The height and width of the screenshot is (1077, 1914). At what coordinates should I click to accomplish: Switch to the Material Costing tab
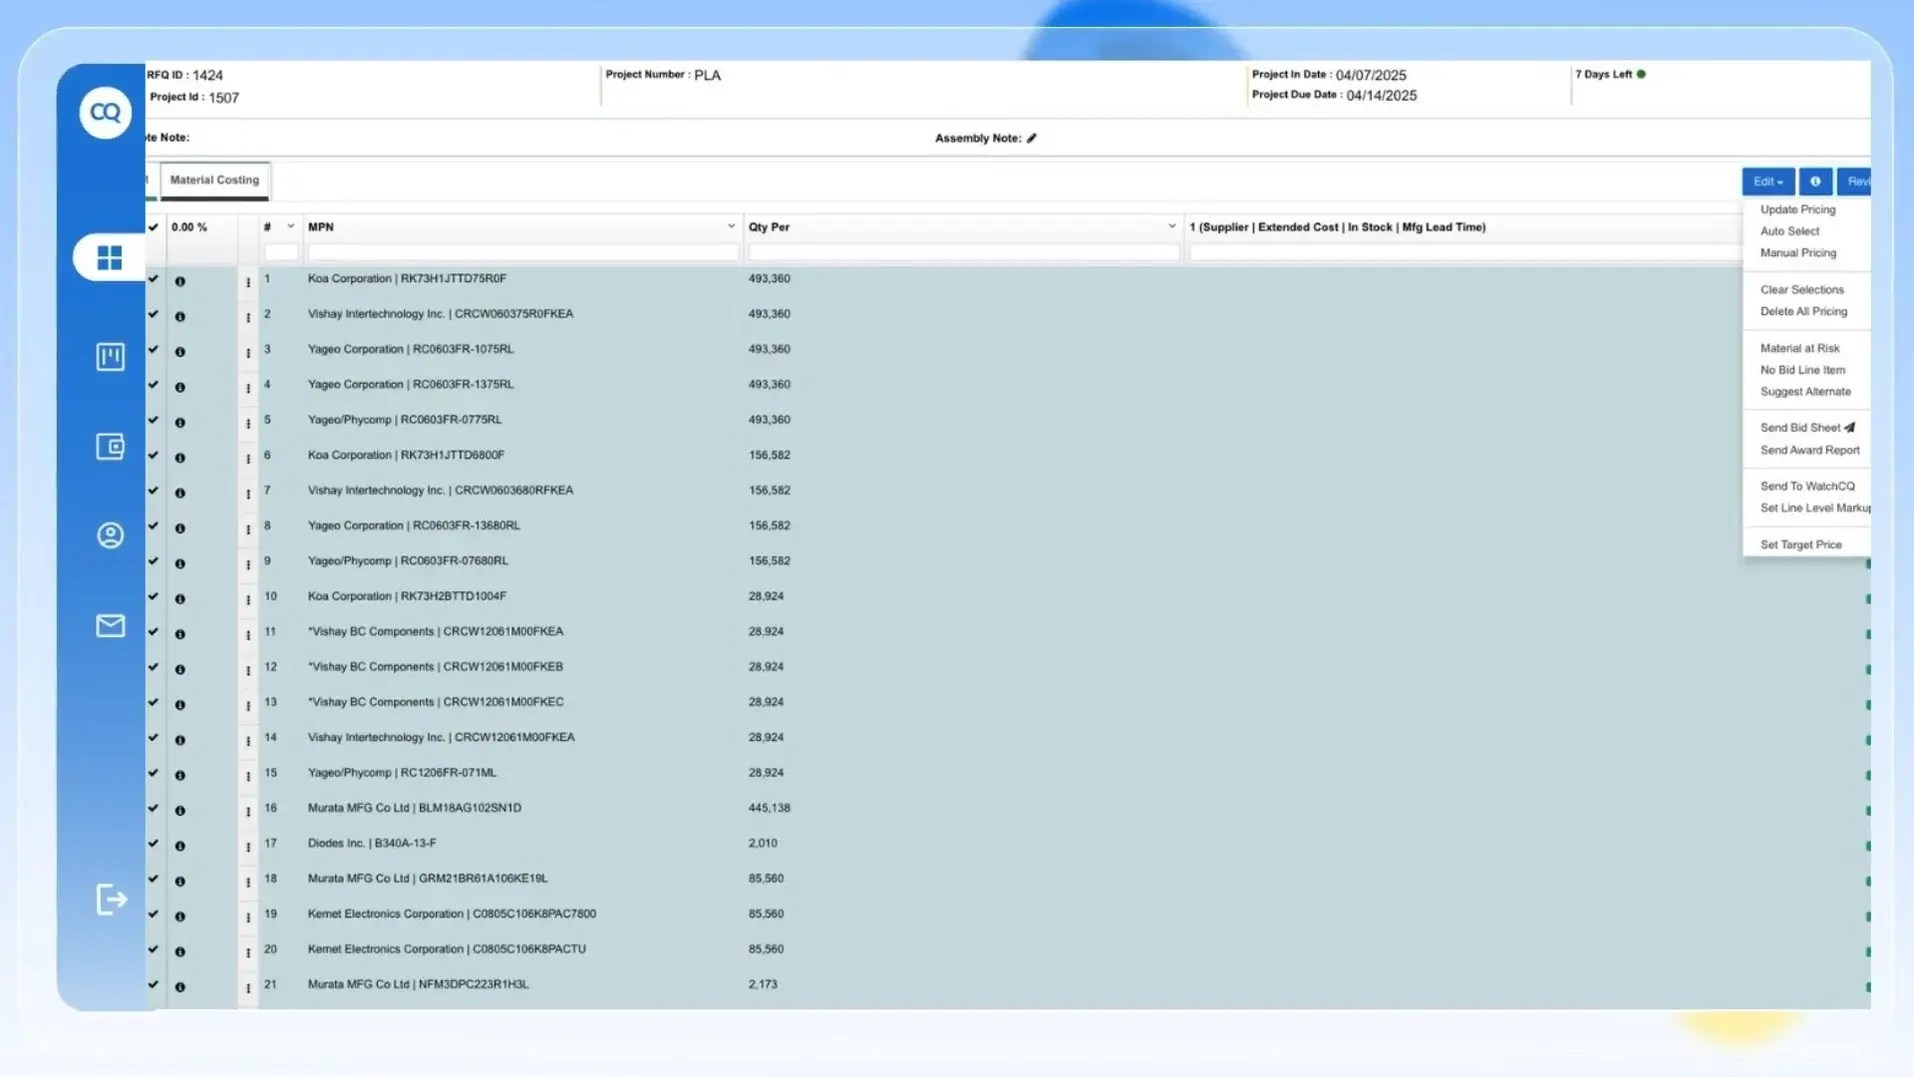click(214, 180)
